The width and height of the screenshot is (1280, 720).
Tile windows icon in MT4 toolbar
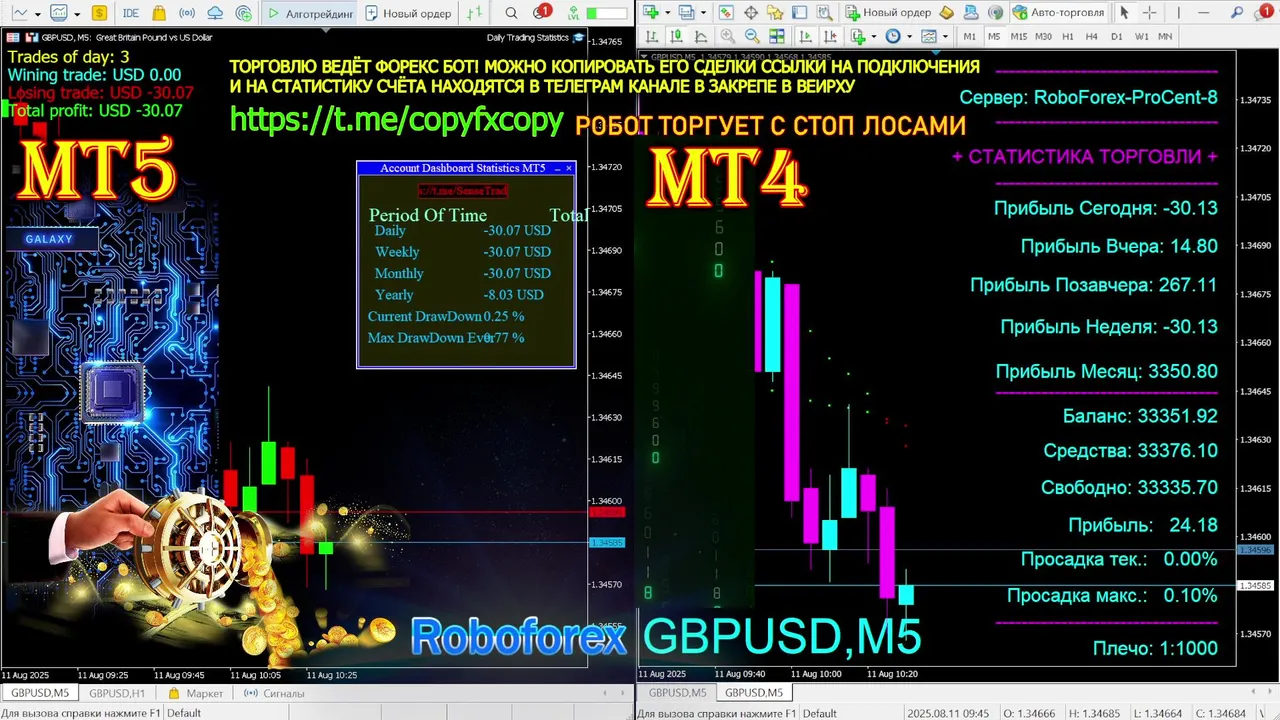coord(776,36)
